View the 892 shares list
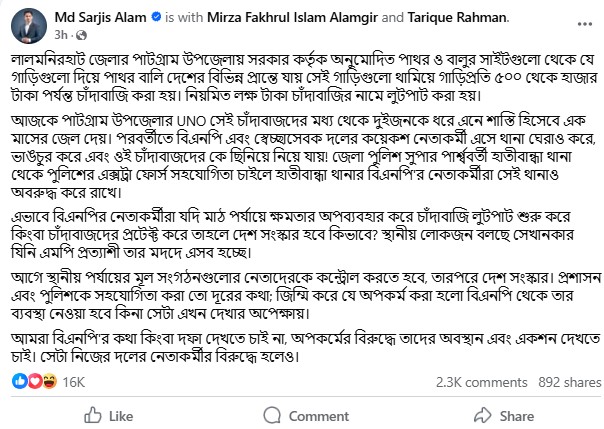 click(x=563, y=381)
